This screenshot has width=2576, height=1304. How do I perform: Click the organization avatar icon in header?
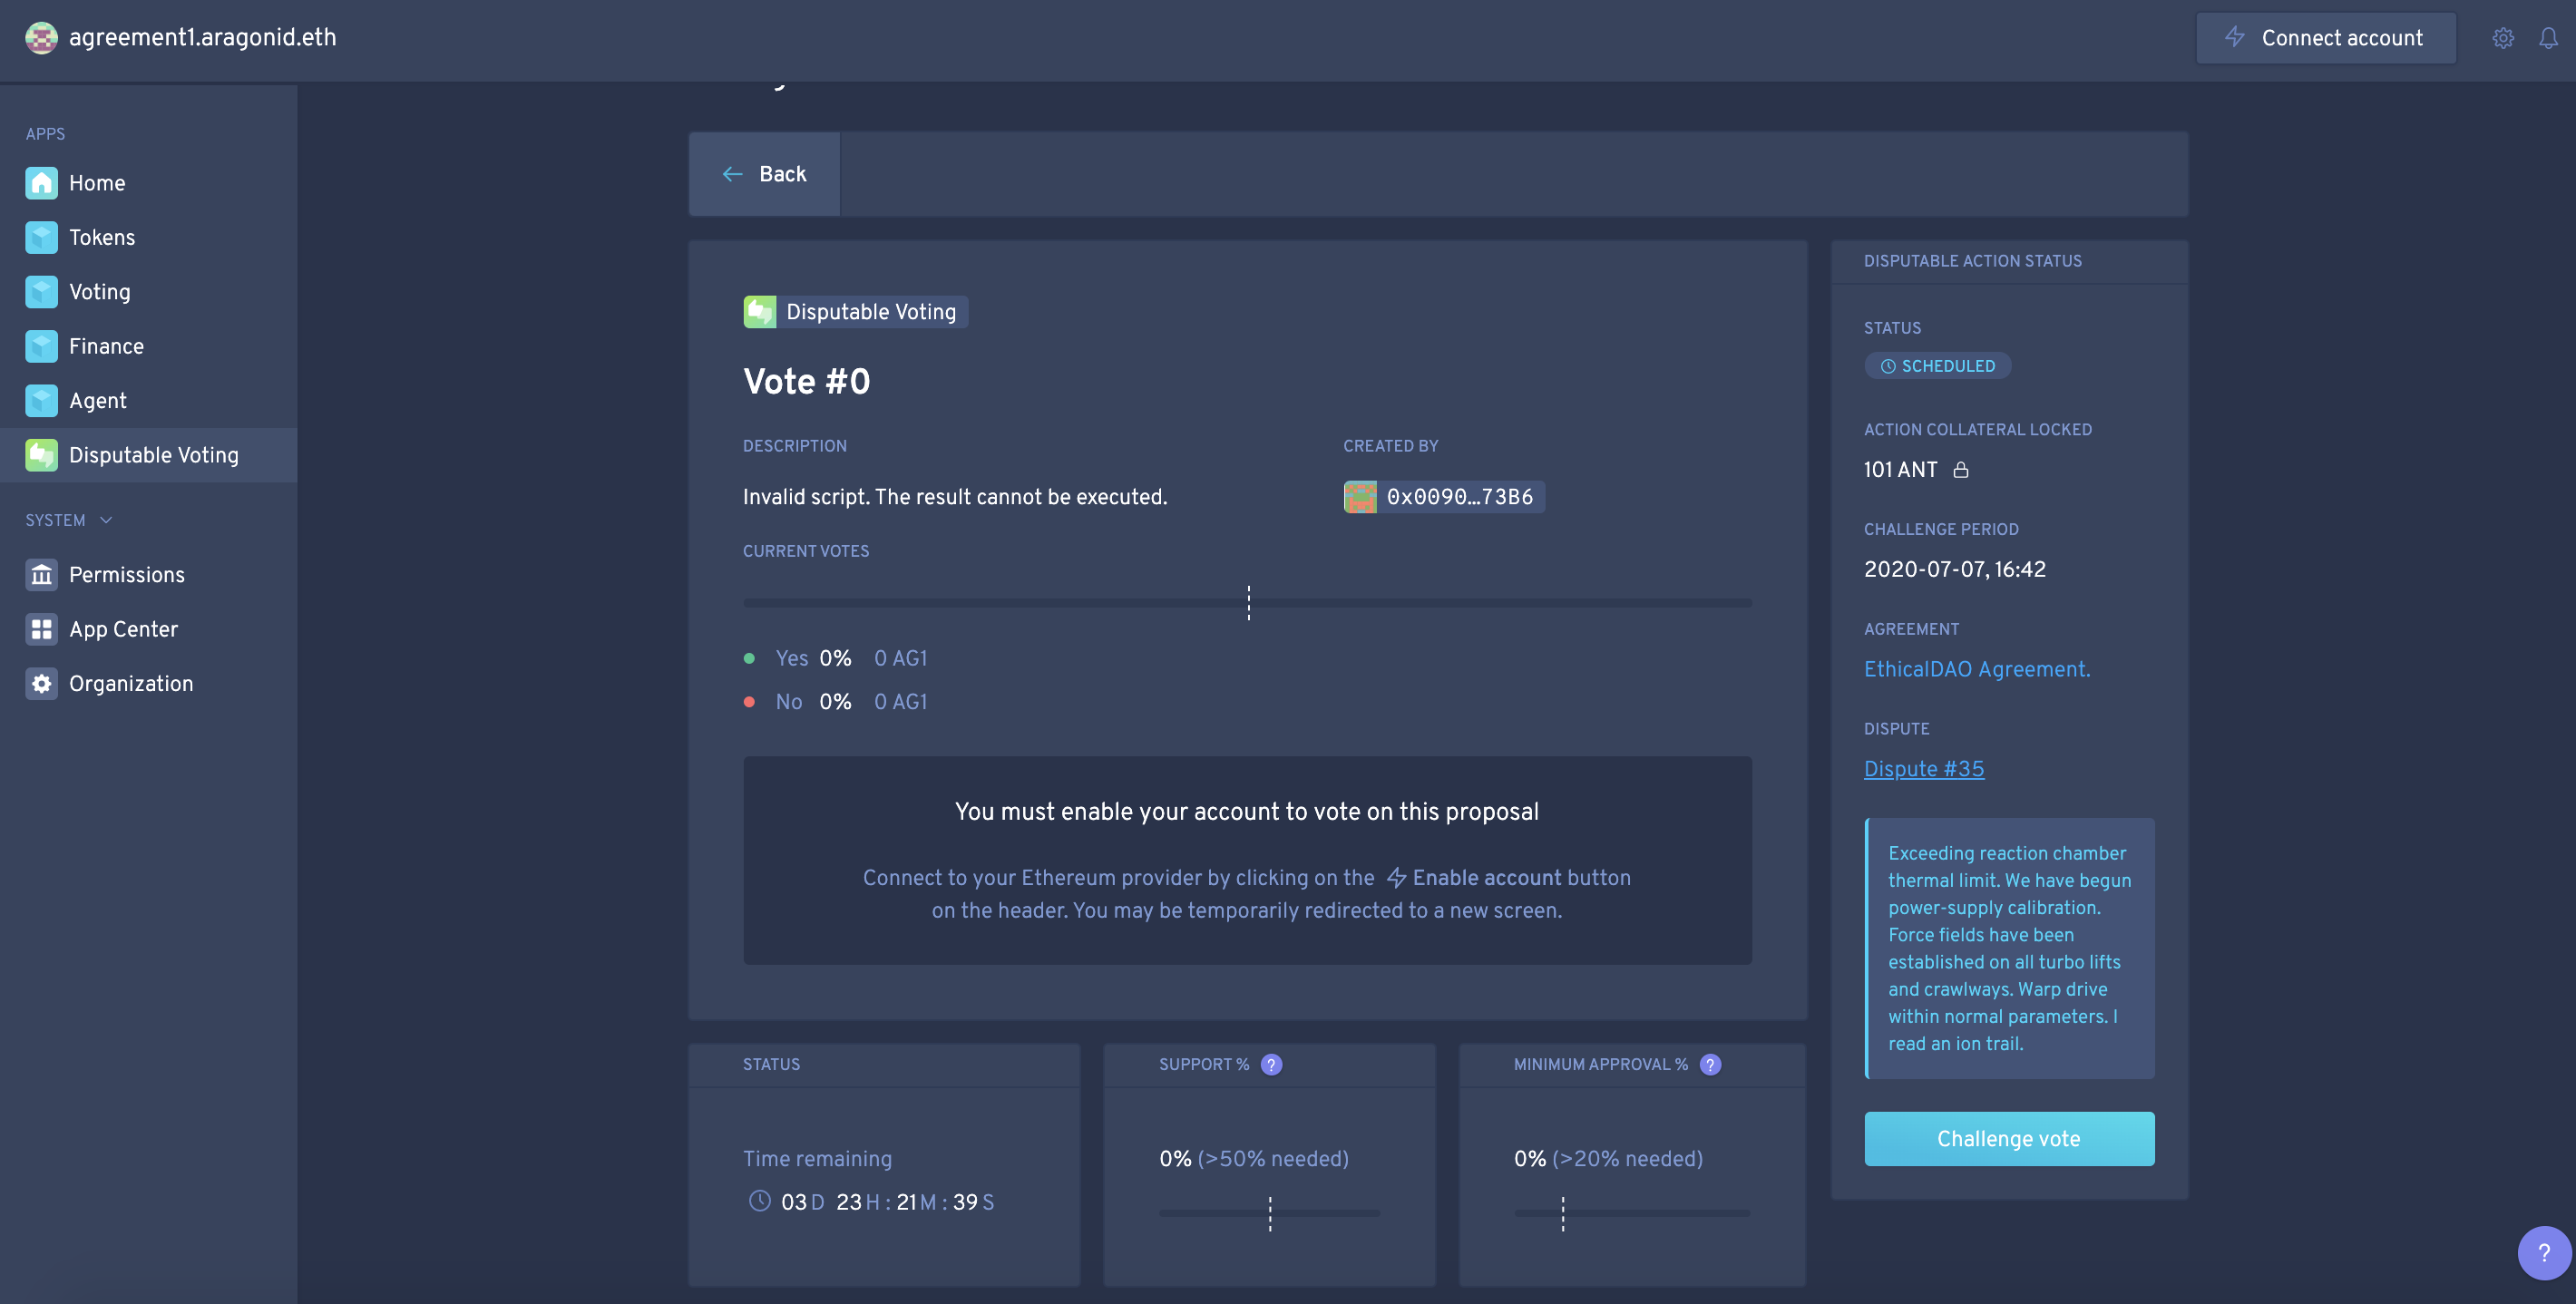click(x=41, y=38)
